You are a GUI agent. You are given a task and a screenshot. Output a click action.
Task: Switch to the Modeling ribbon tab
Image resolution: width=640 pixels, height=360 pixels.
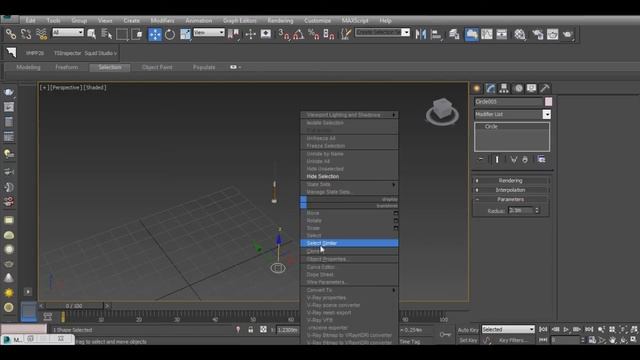tap(28, 67)
